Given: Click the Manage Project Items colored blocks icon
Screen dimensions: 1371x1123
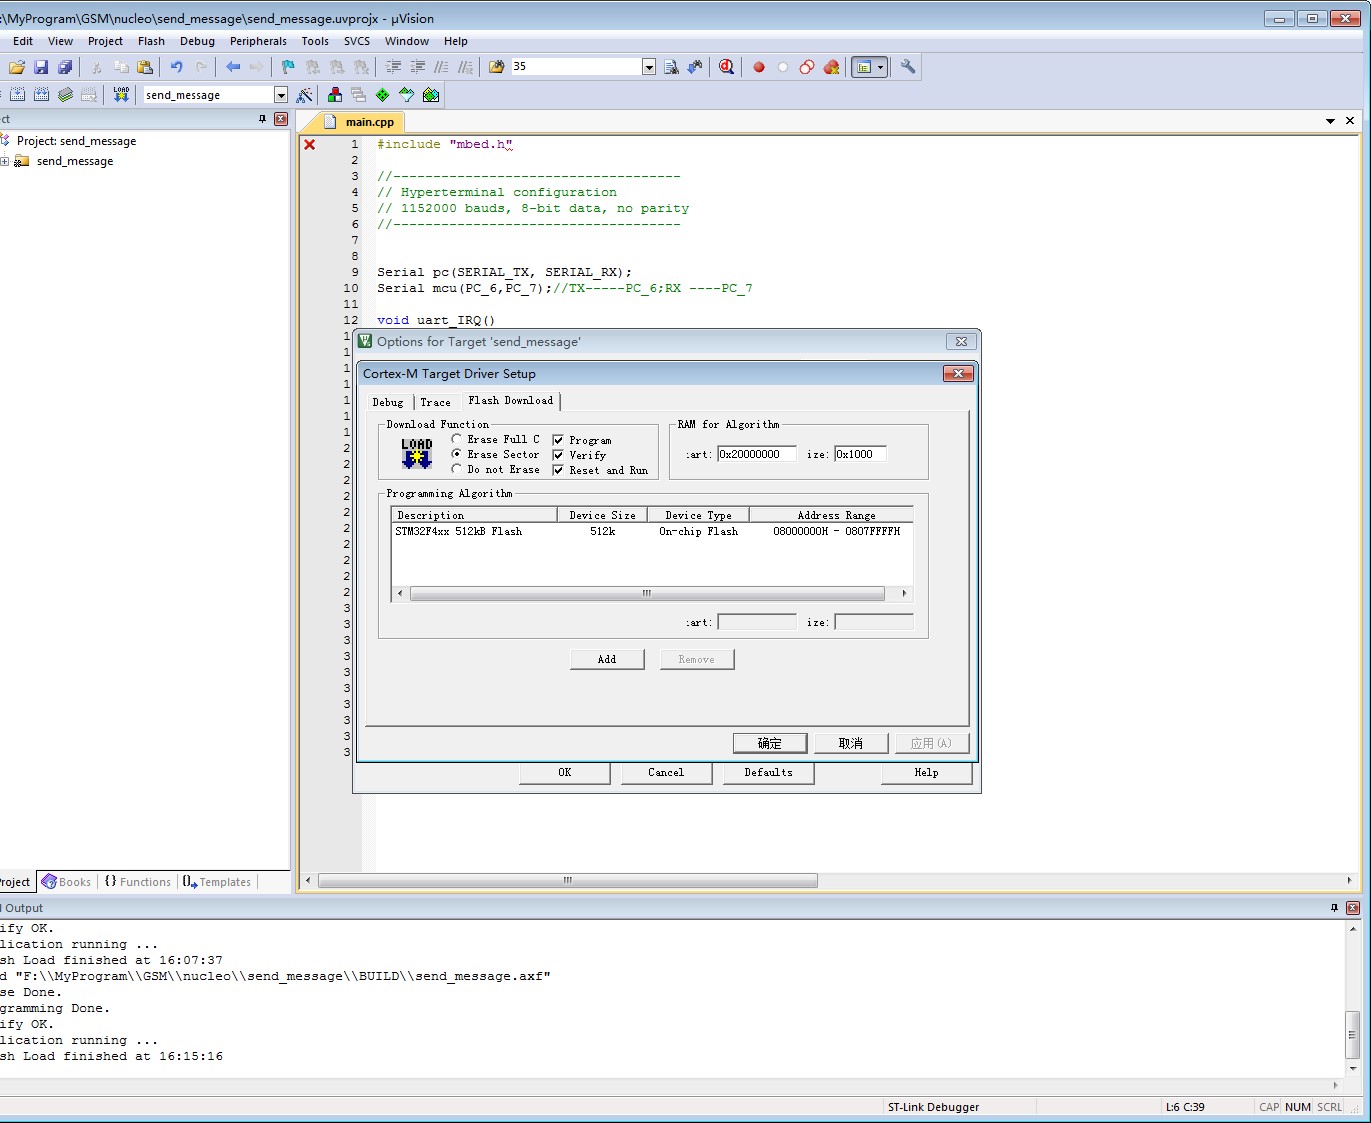Looking at the screenshot, I should [x=335, y=95].
